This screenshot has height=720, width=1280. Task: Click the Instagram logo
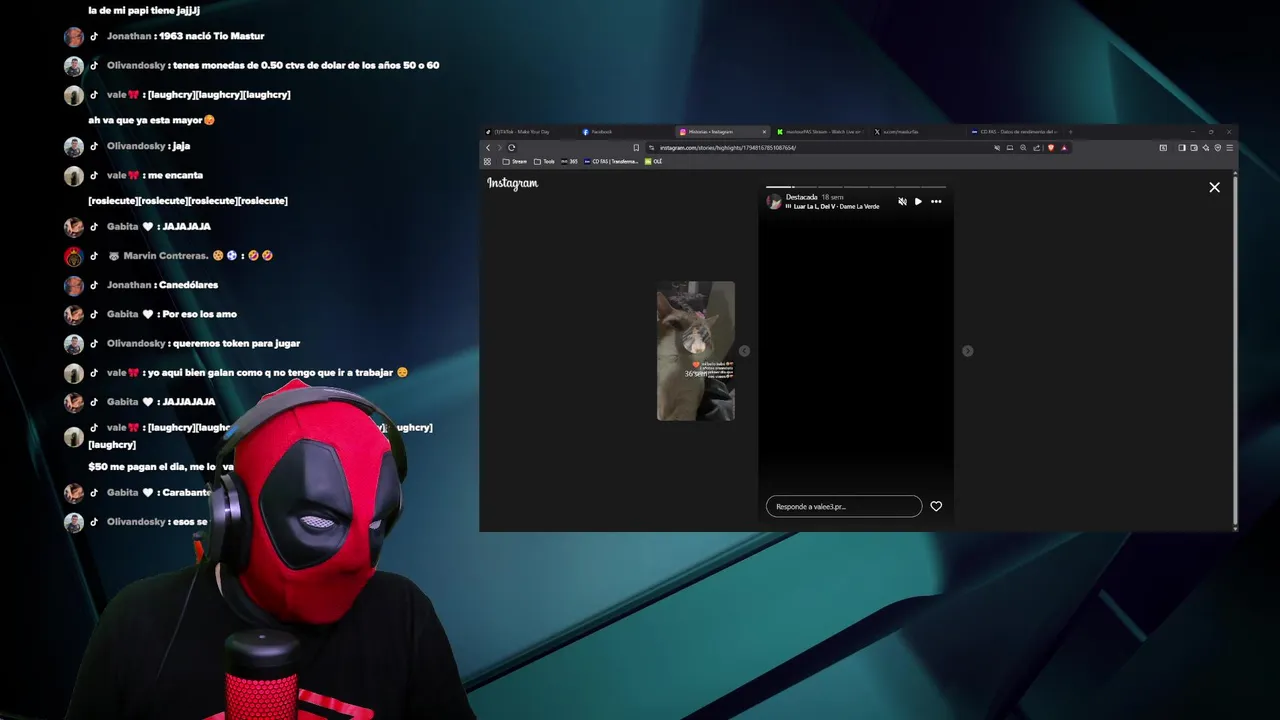point(512,183)
